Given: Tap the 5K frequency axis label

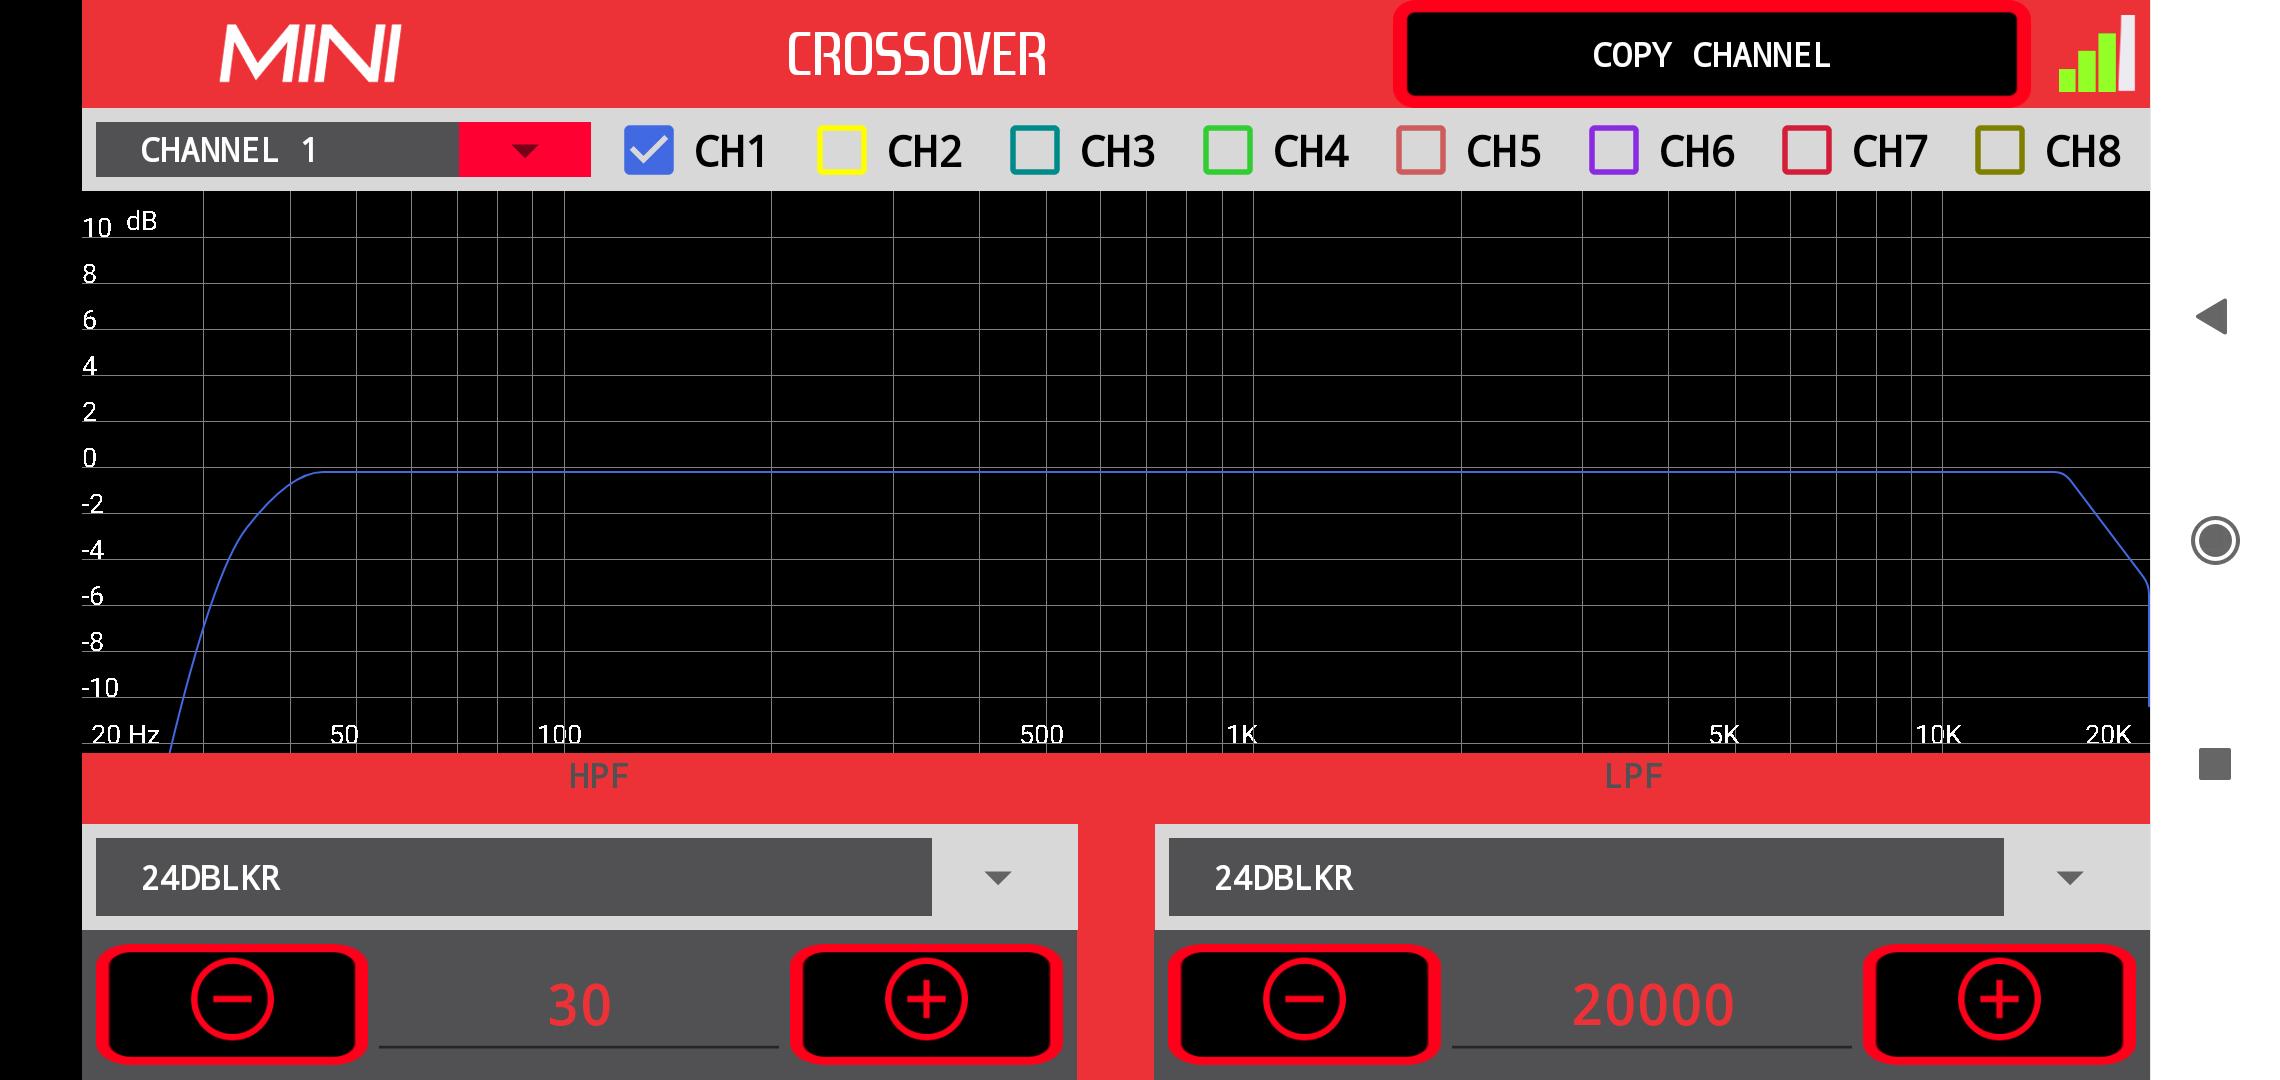Looking at the screenshot, I should (1724, 735).
